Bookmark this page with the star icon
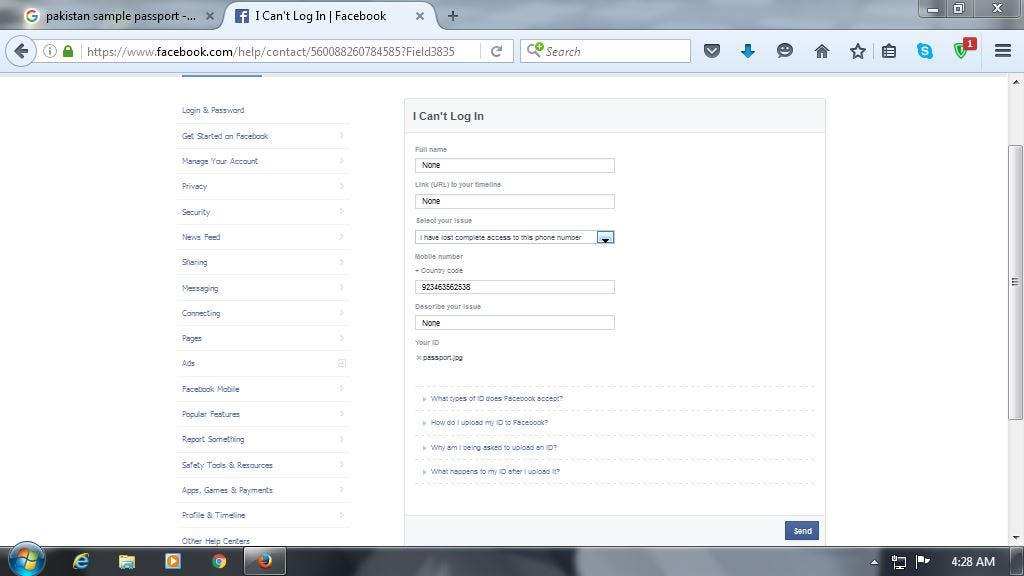Viewport: 1024px width, 576px height. point(857,51)
